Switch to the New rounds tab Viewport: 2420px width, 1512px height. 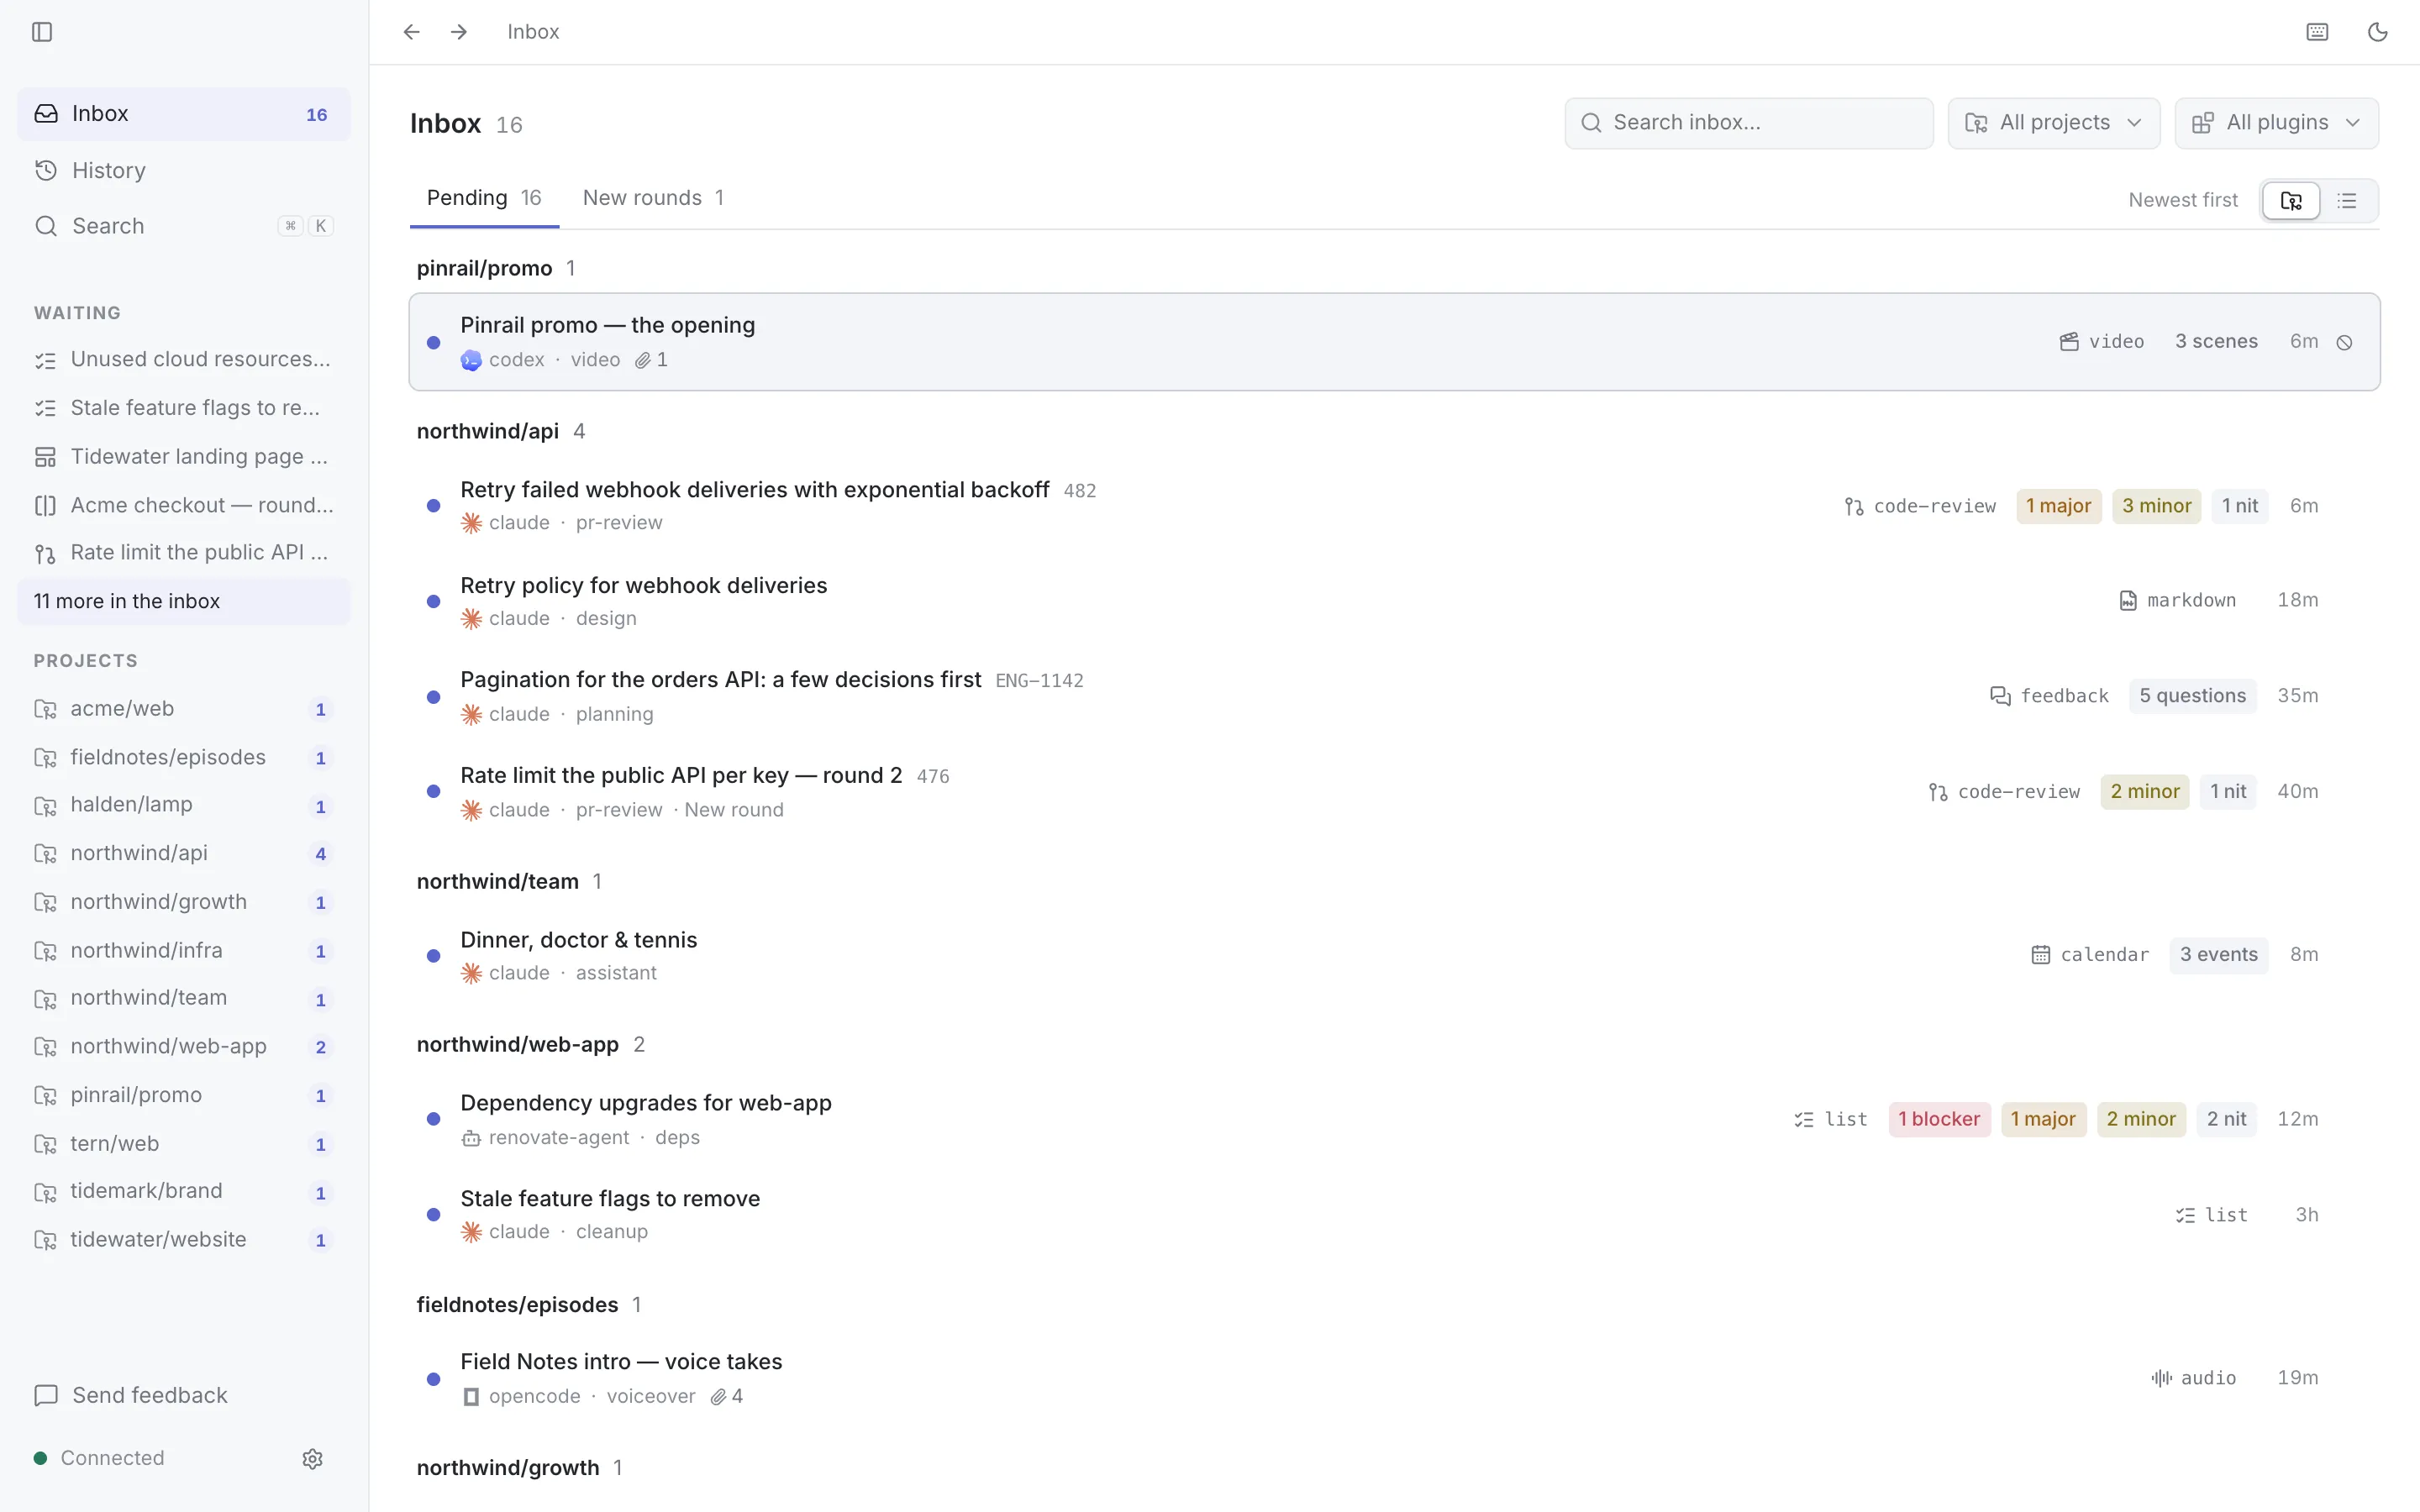653,198
